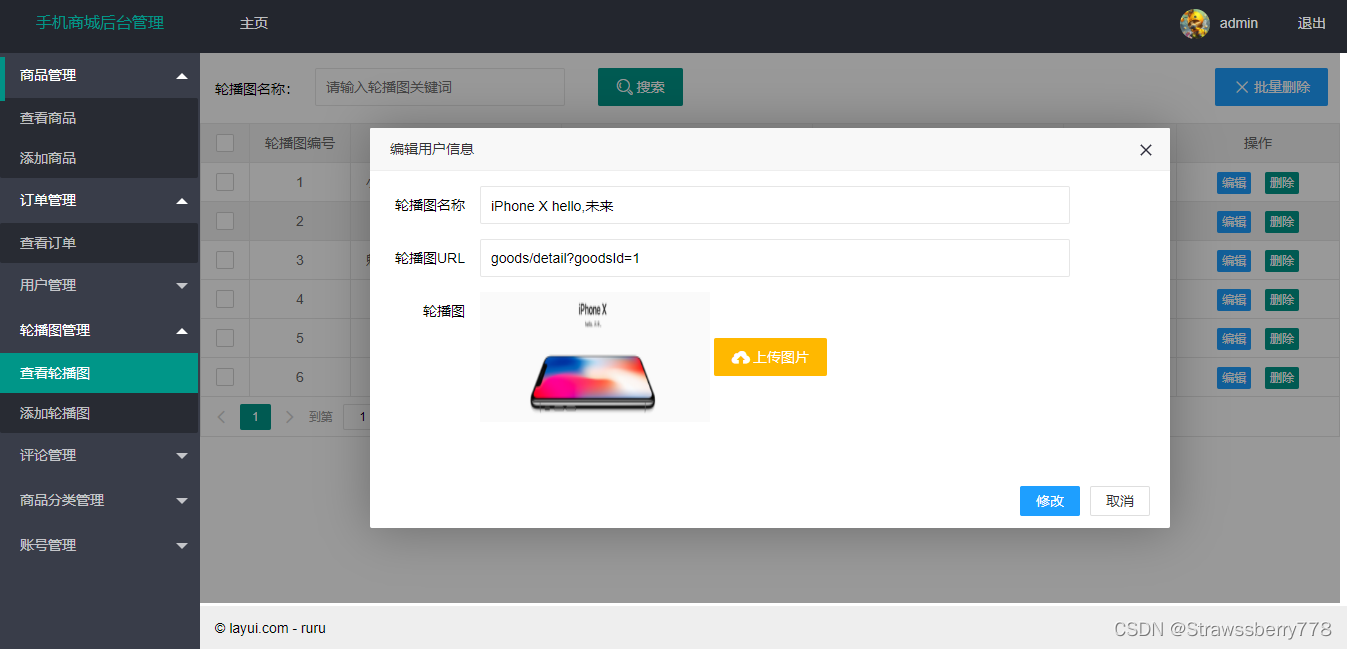Check the checkbox for row 4
This screenshot has height=649, width=1347.
(x=225, y=299)
